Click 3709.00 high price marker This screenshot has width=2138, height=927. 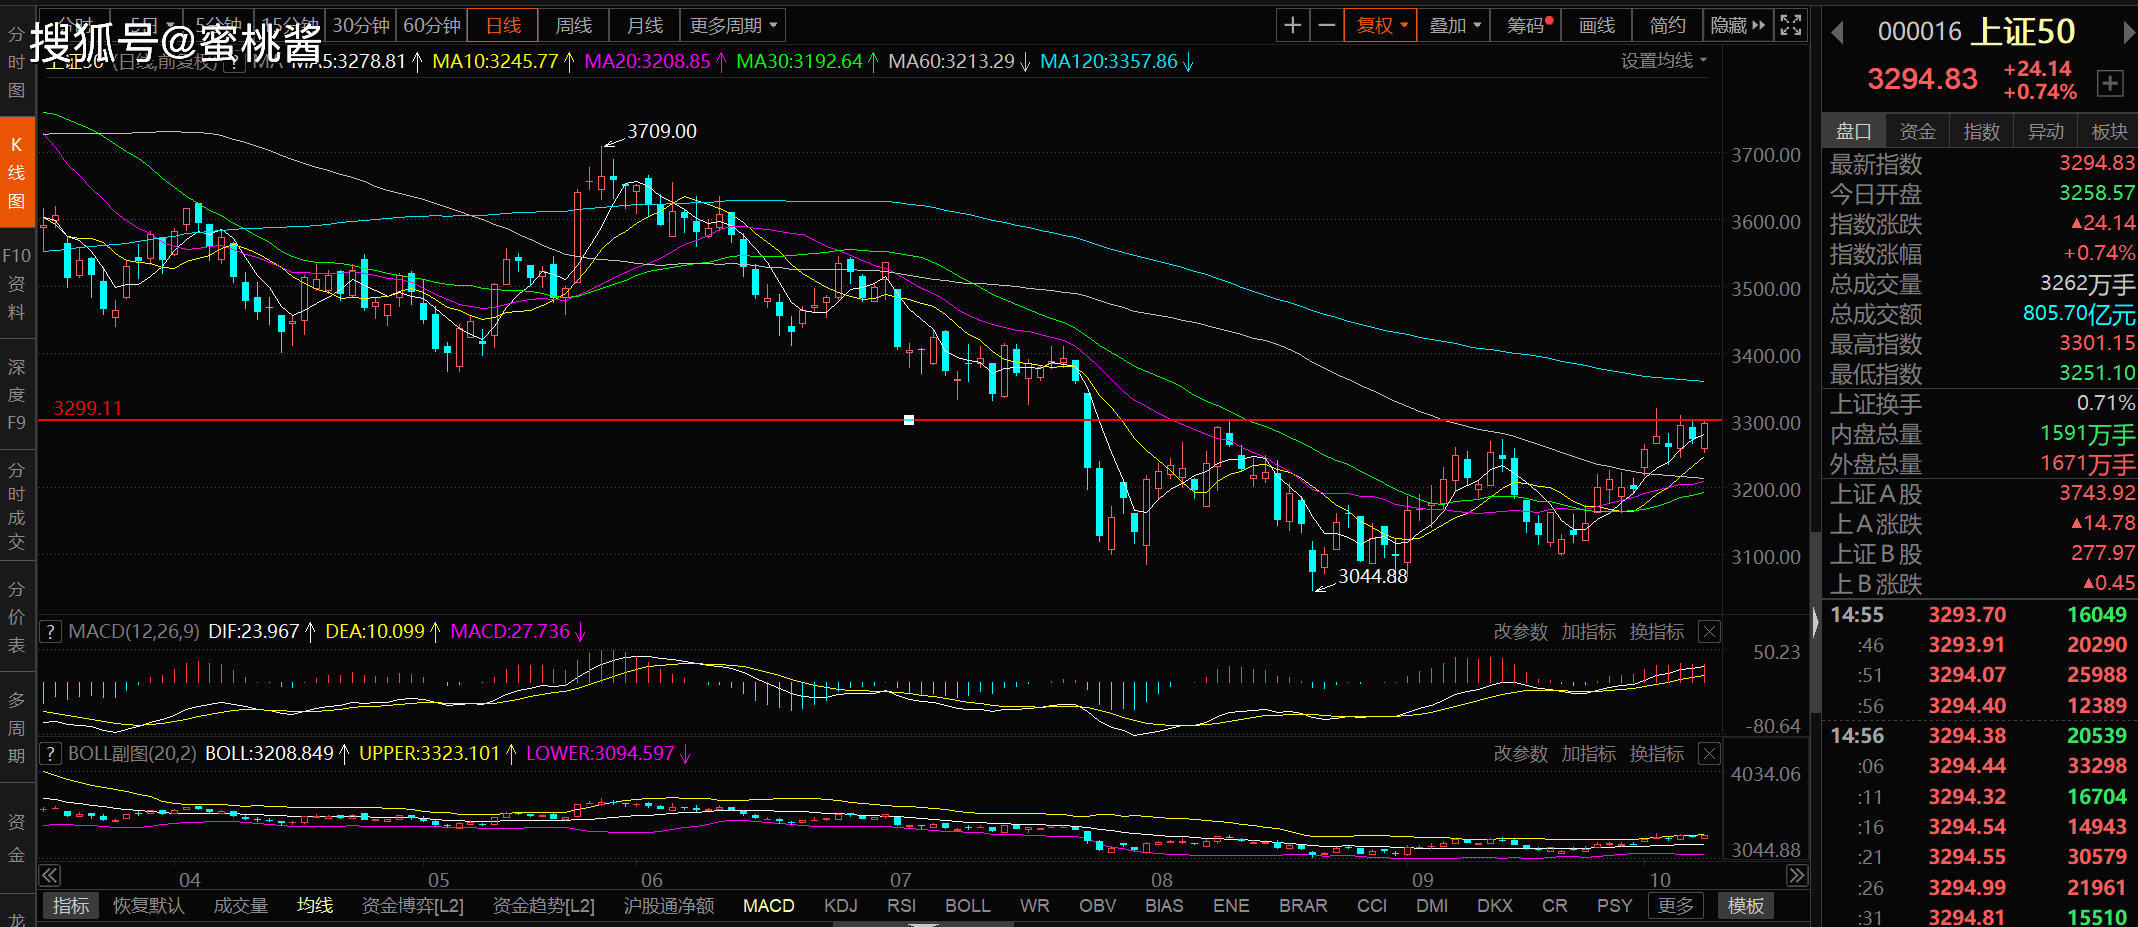pos(662,131)
